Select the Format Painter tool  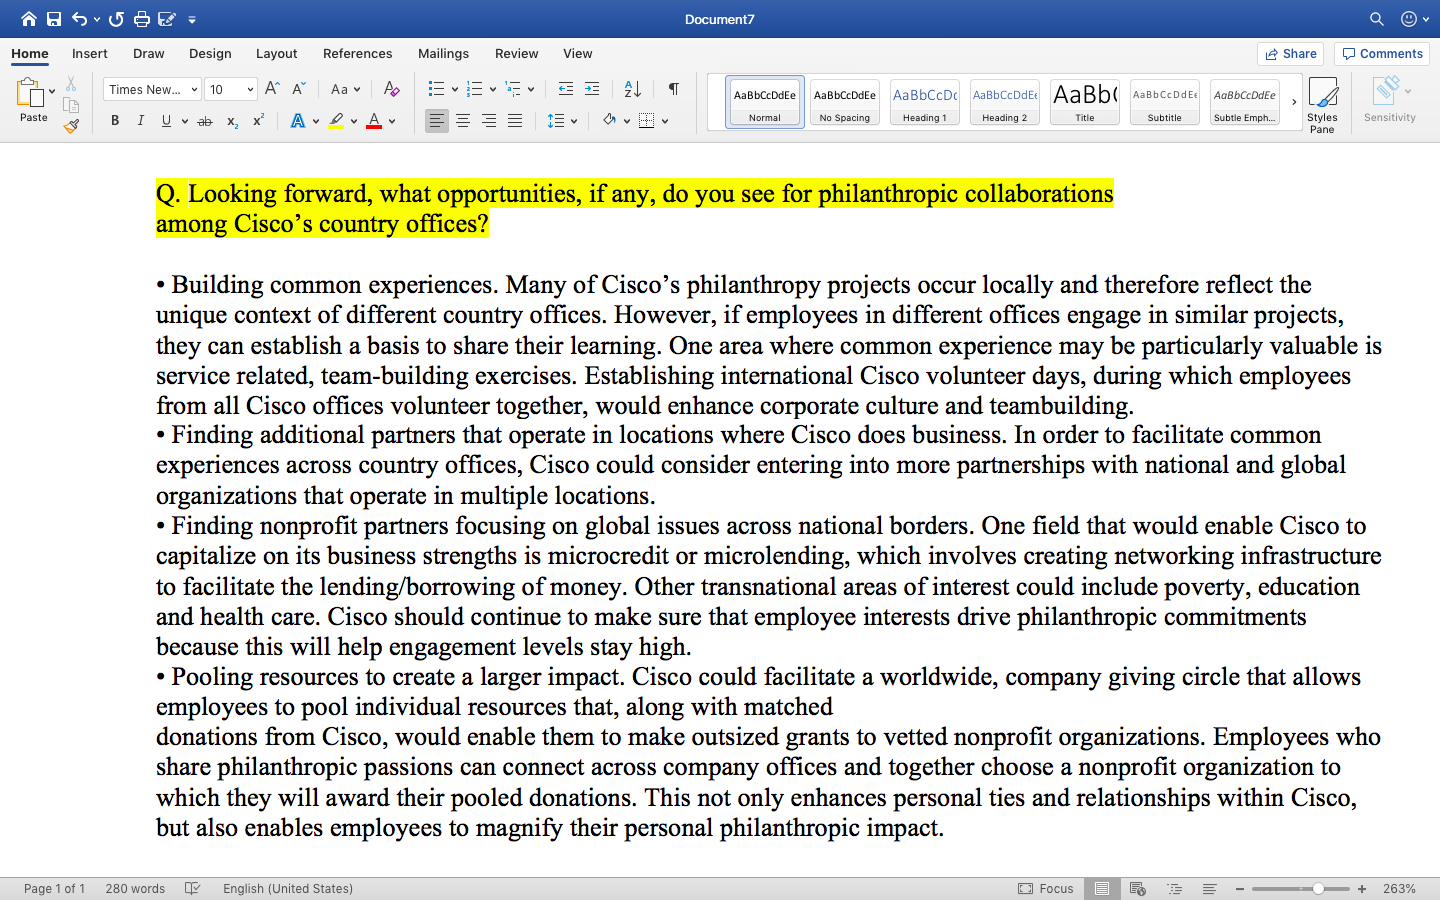[71, 126]
